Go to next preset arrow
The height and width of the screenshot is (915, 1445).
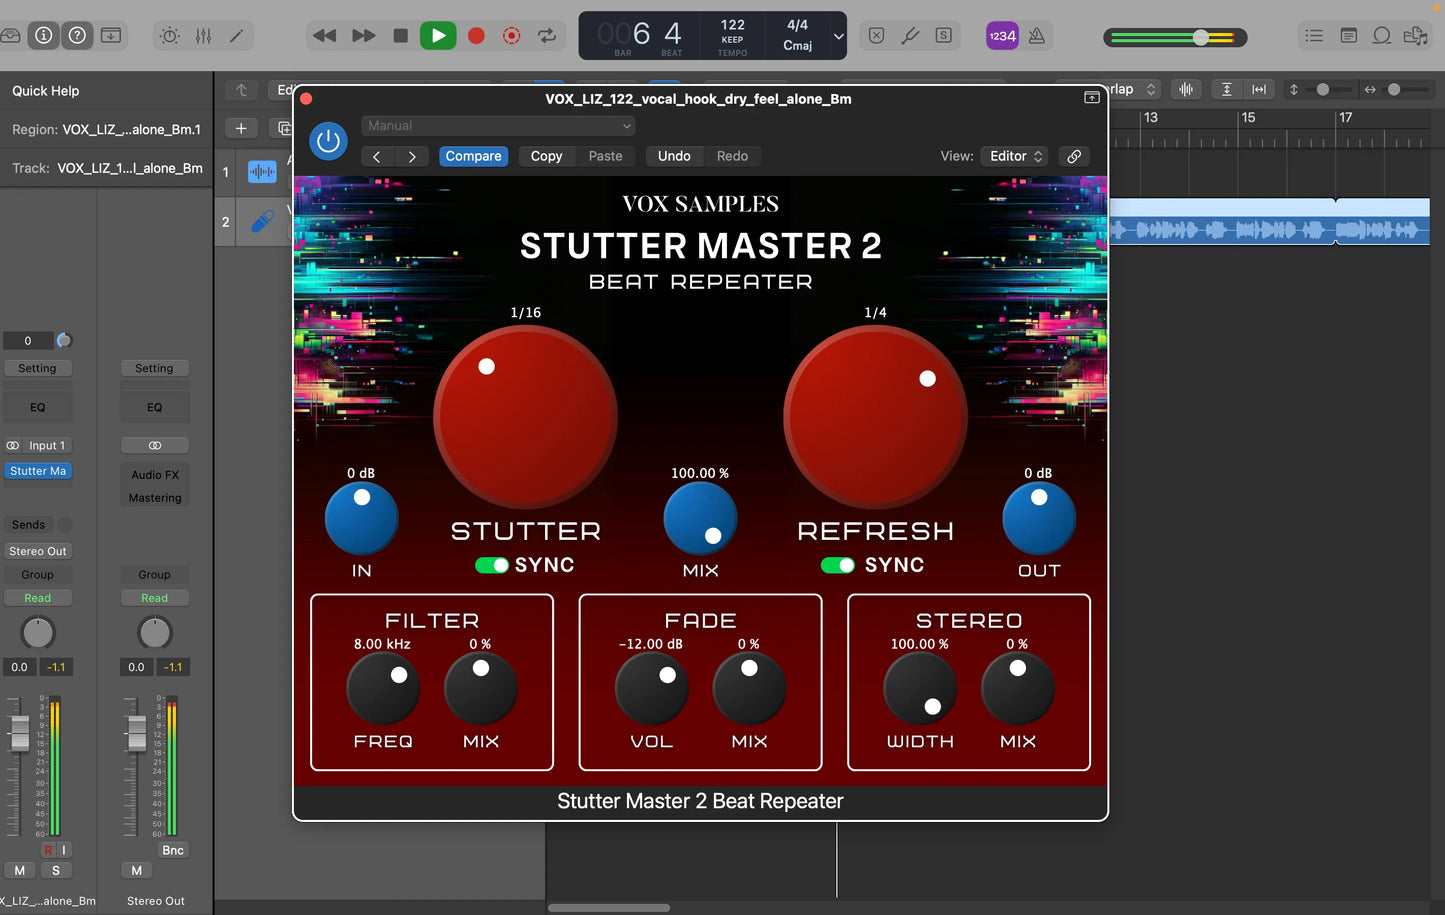pos(412,156)
